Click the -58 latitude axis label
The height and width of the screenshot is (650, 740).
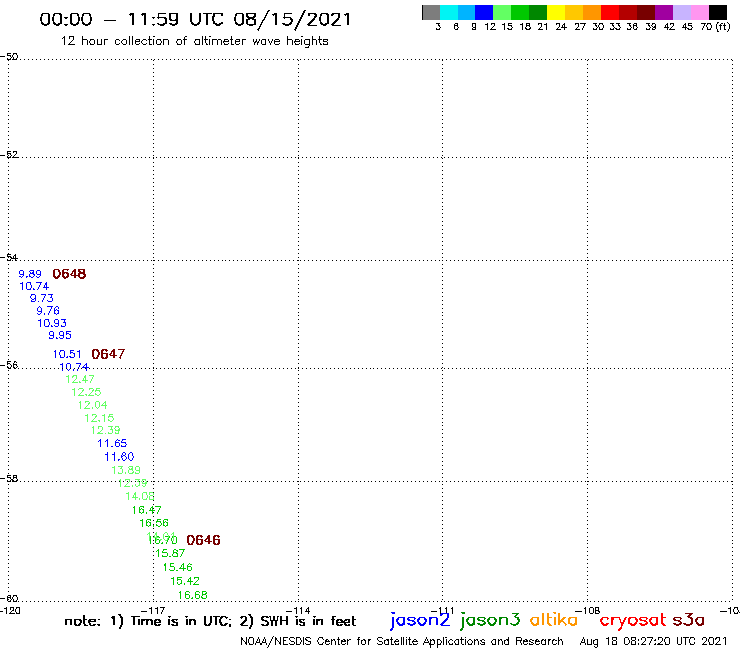9,478
